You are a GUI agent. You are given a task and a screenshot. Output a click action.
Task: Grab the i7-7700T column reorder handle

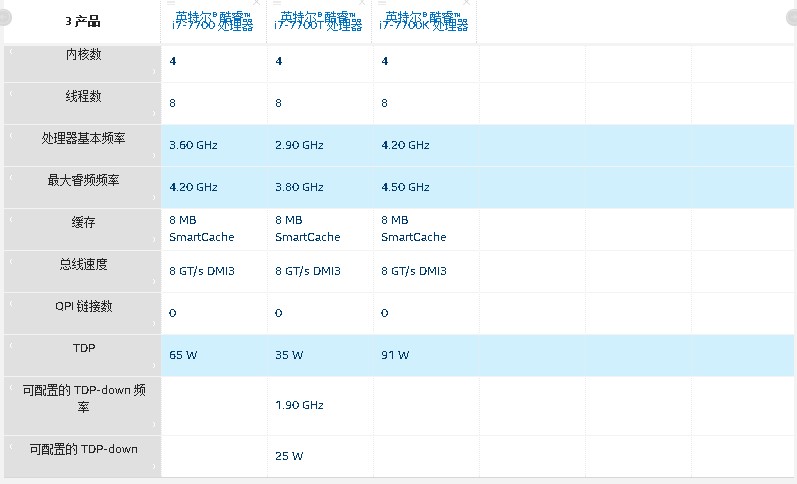click(x=277, y=3)
